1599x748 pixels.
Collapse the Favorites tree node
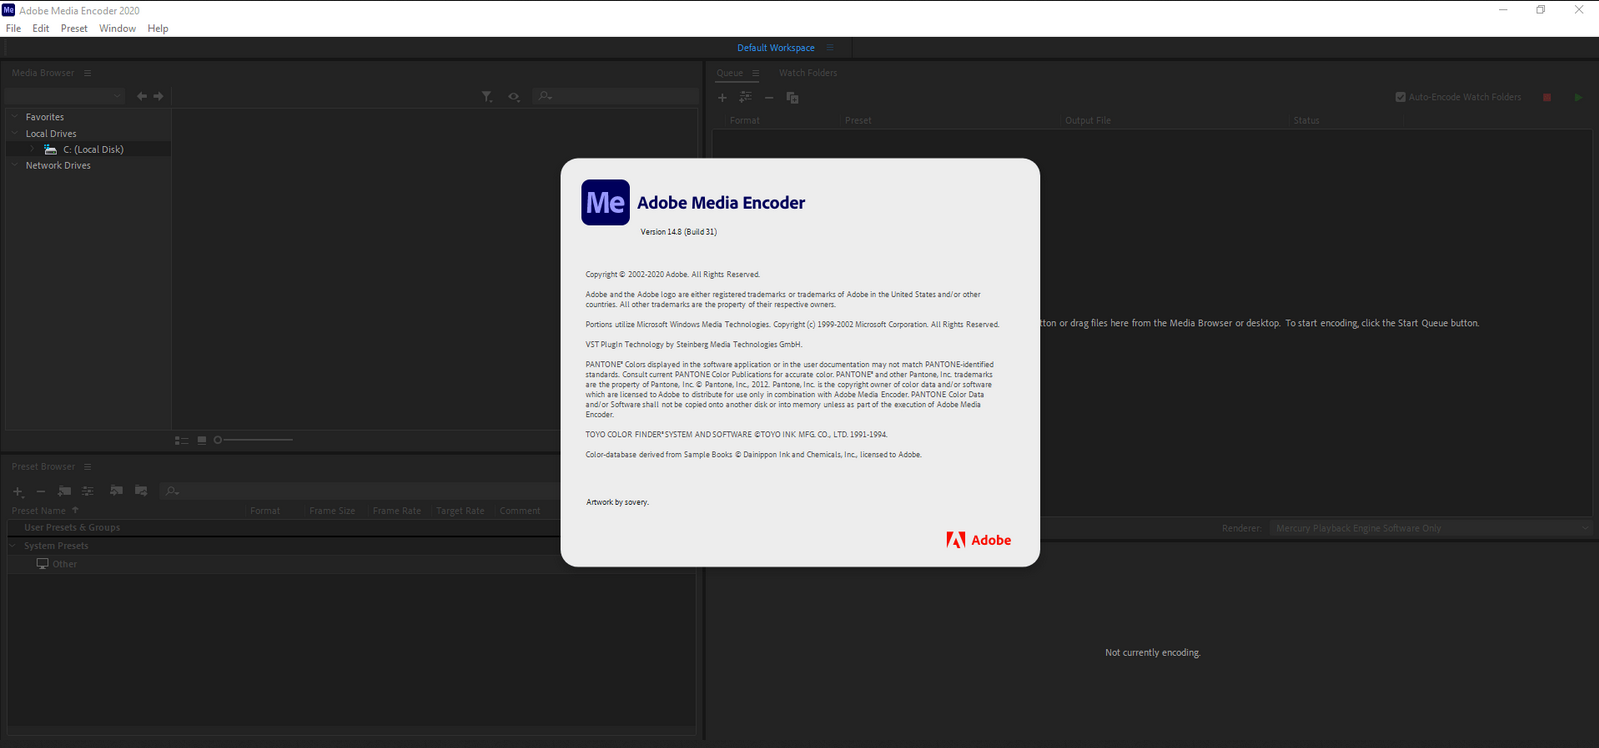tap(15, 117)
